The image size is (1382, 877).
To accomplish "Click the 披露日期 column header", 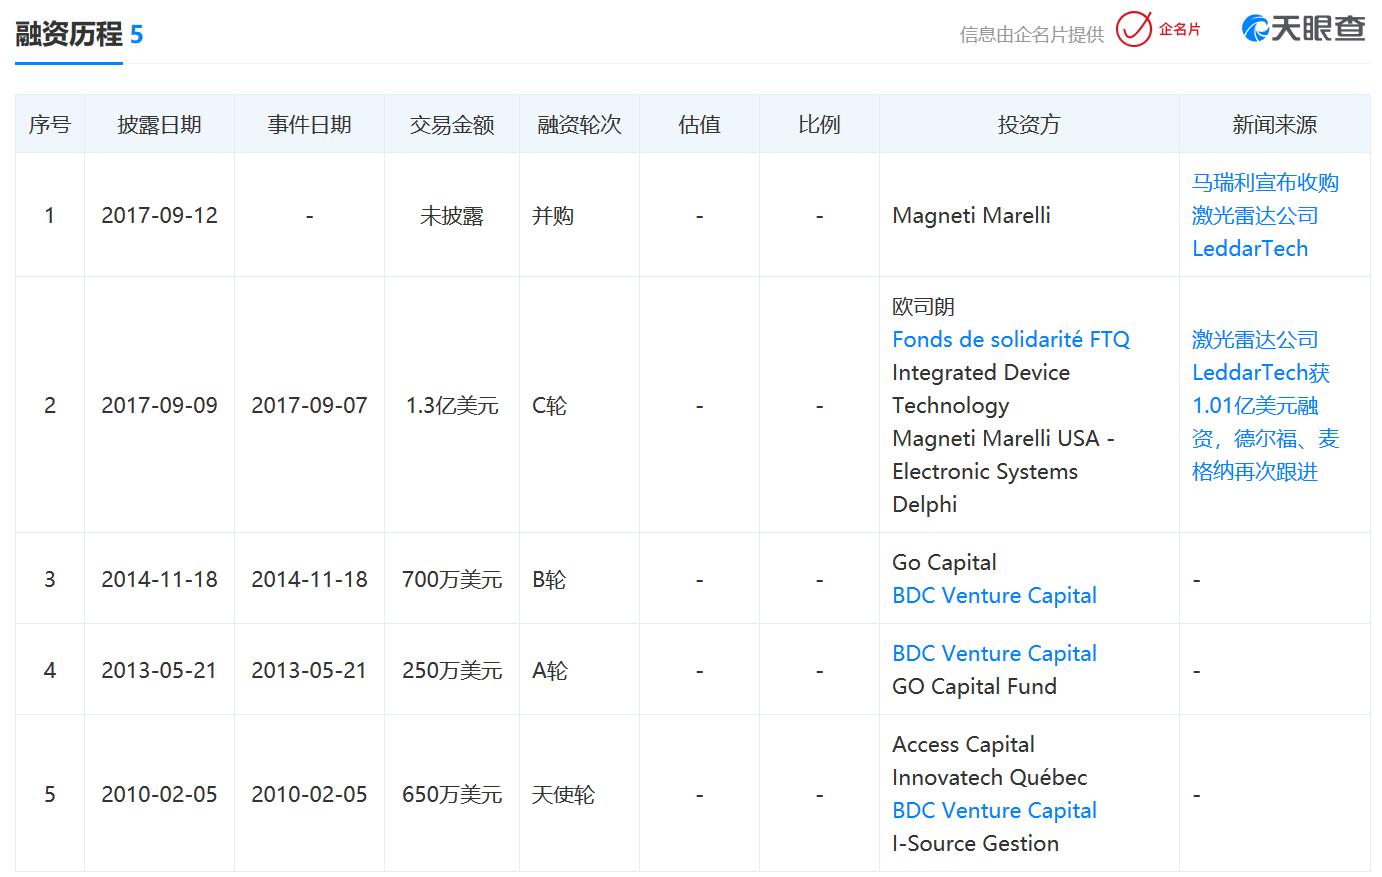I will pyautogui.click(x=159, y=124).
